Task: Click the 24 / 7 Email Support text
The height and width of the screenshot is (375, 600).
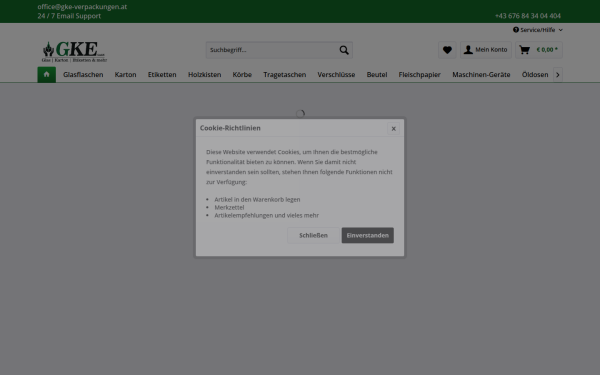Action: tap(69, 16)
